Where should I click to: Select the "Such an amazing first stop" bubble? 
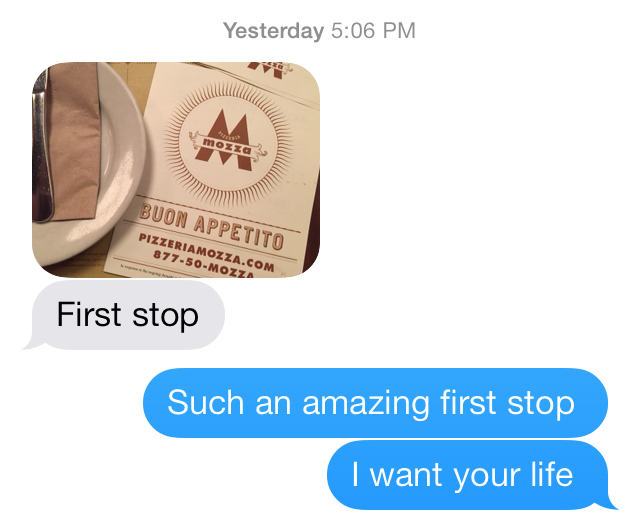pos(375,403)
